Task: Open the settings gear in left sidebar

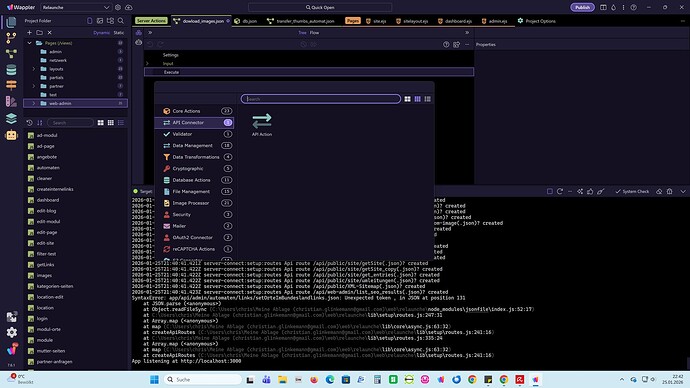Action: pyautogui.click(x=11, y=332)
